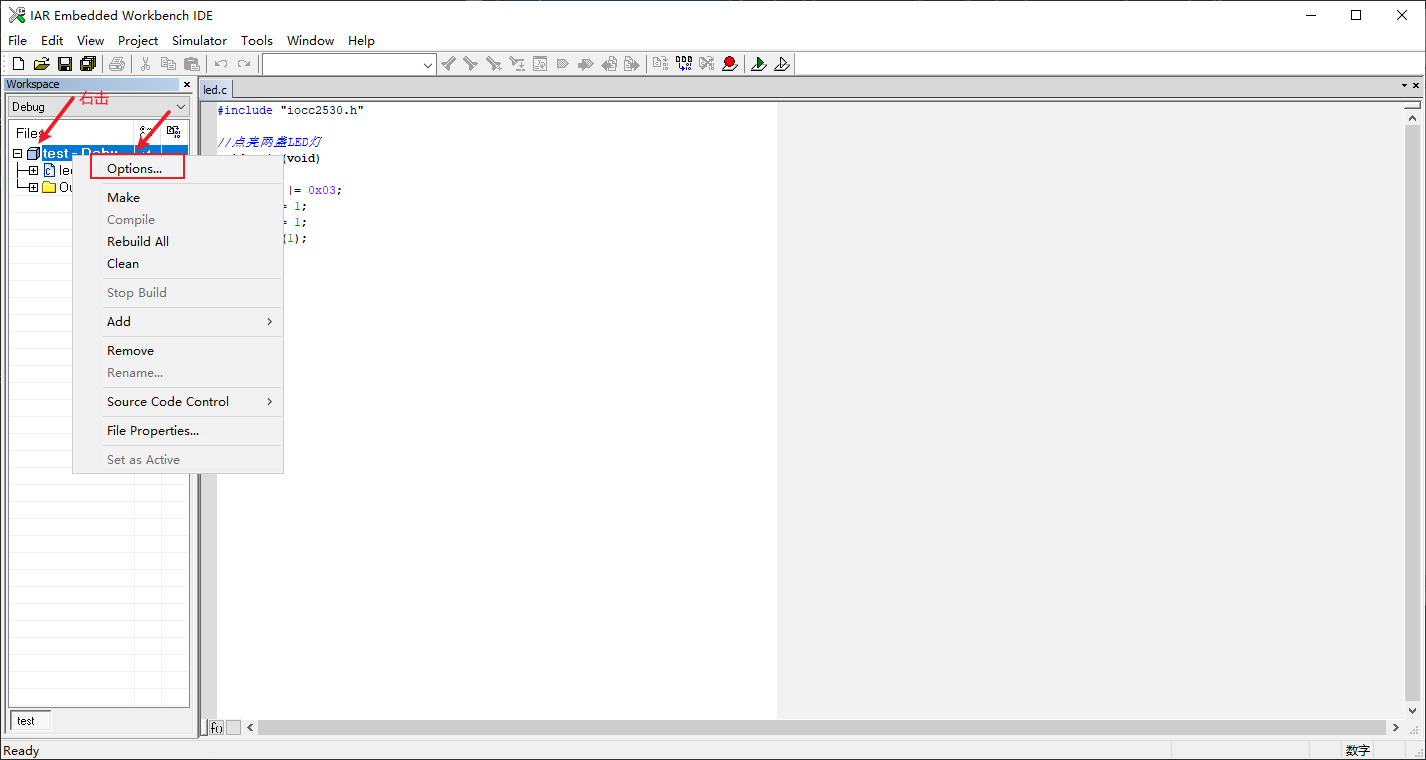Click the blue cube project icon in workspace

pyautogui.click(x=34, y=154)
